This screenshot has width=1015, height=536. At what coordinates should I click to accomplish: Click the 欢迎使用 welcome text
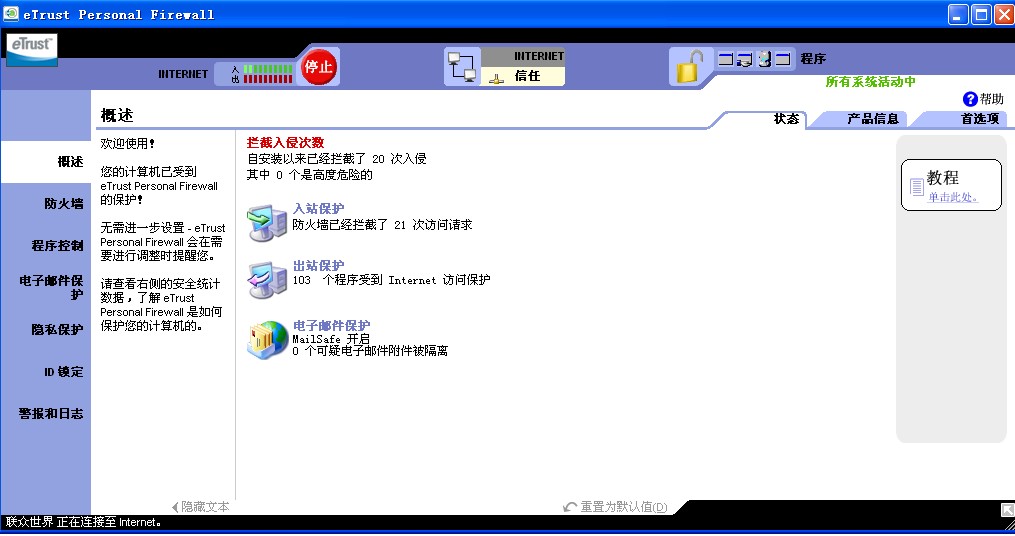[x=128, y=144]
